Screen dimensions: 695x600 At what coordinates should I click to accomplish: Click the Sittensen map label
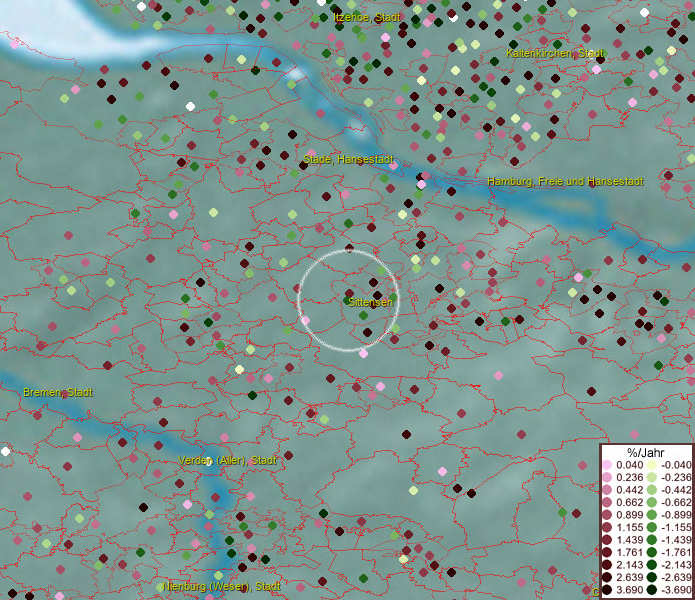370,302
